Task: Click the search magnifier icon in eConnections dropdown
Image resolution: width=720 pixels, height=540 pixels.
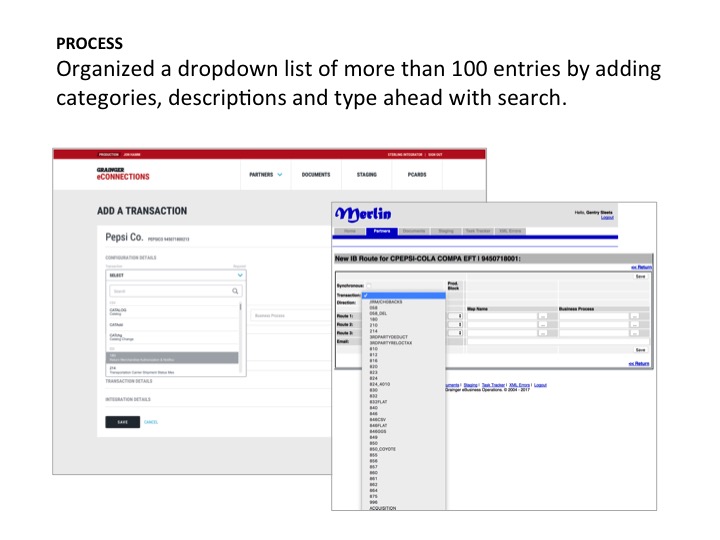Action: point(235,291)
